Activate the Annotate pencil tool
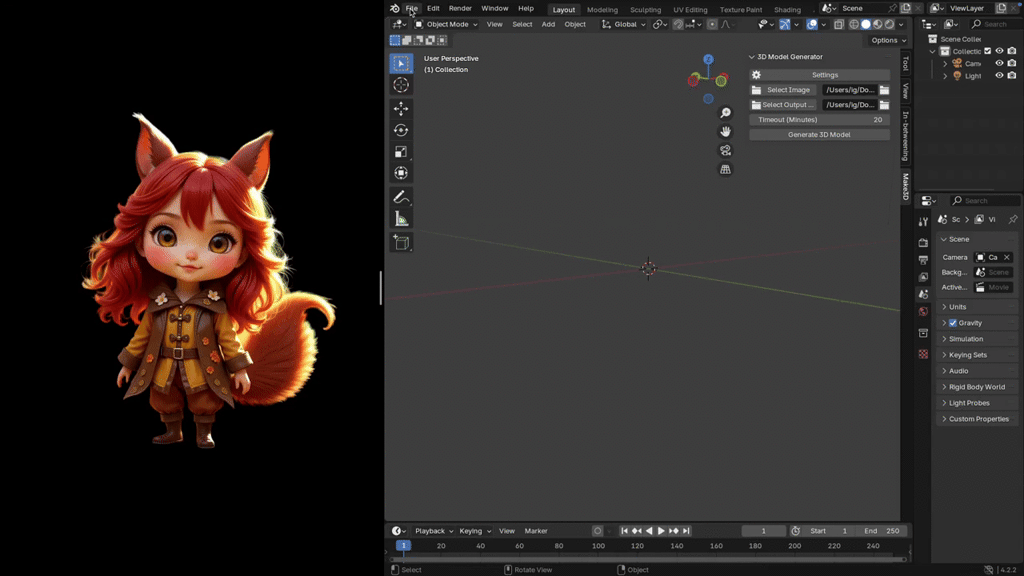The image size is (1024, 576). [401, 197]
